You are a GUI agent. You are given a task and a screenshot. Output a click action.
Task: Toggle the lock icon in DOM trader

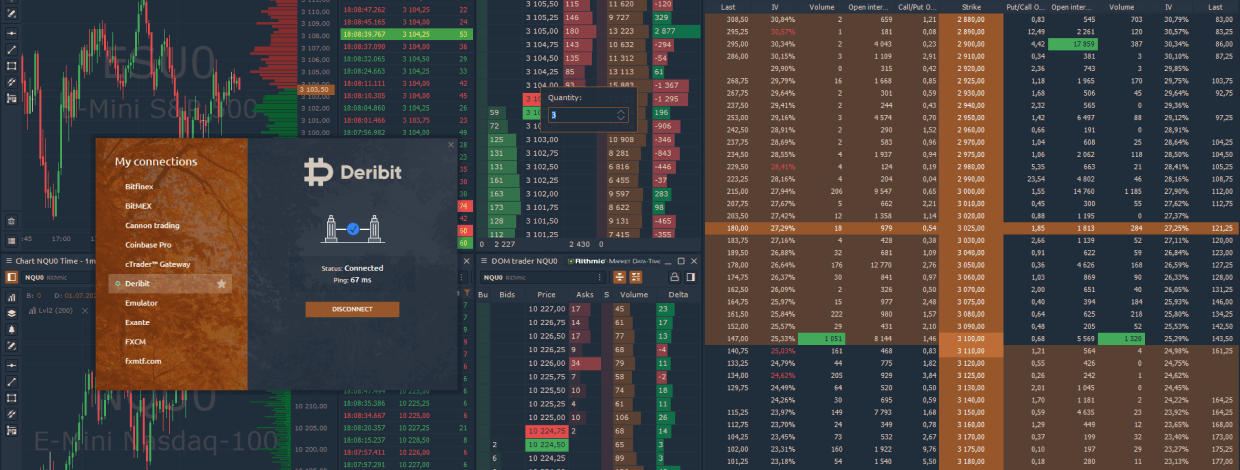[x=675, y=276]
